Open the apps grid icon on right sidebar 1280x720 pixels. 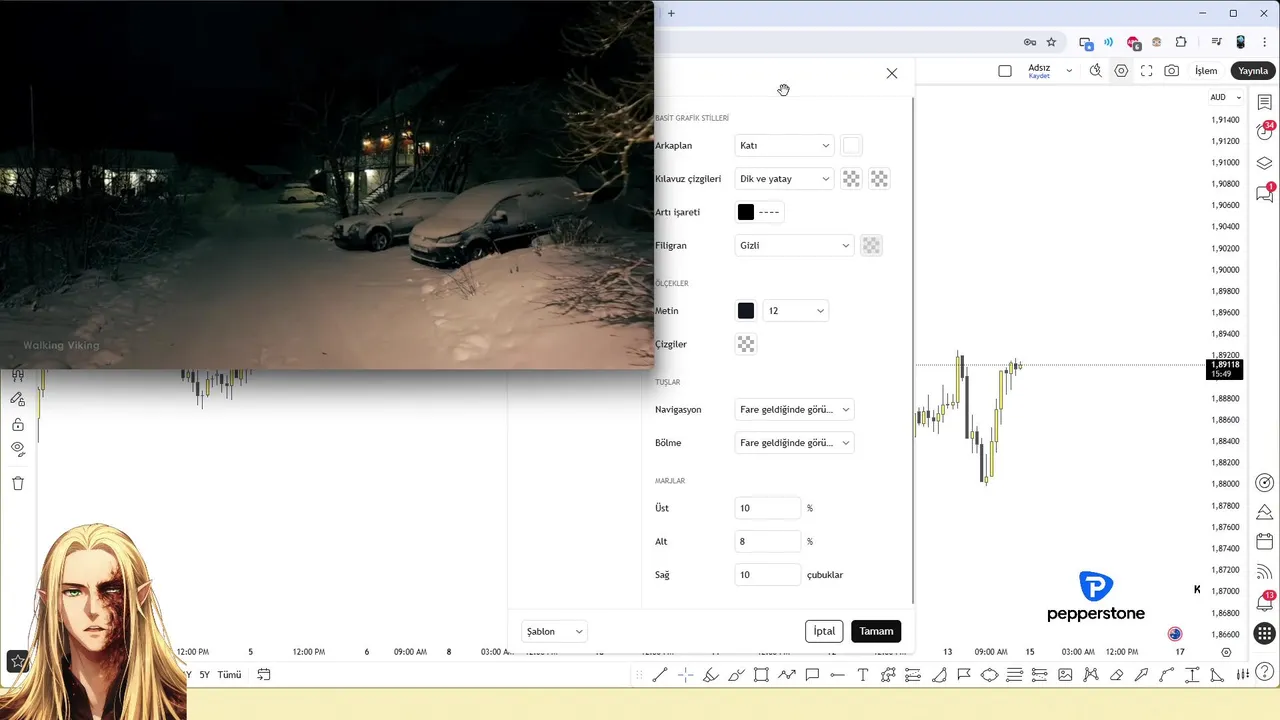1264,633
